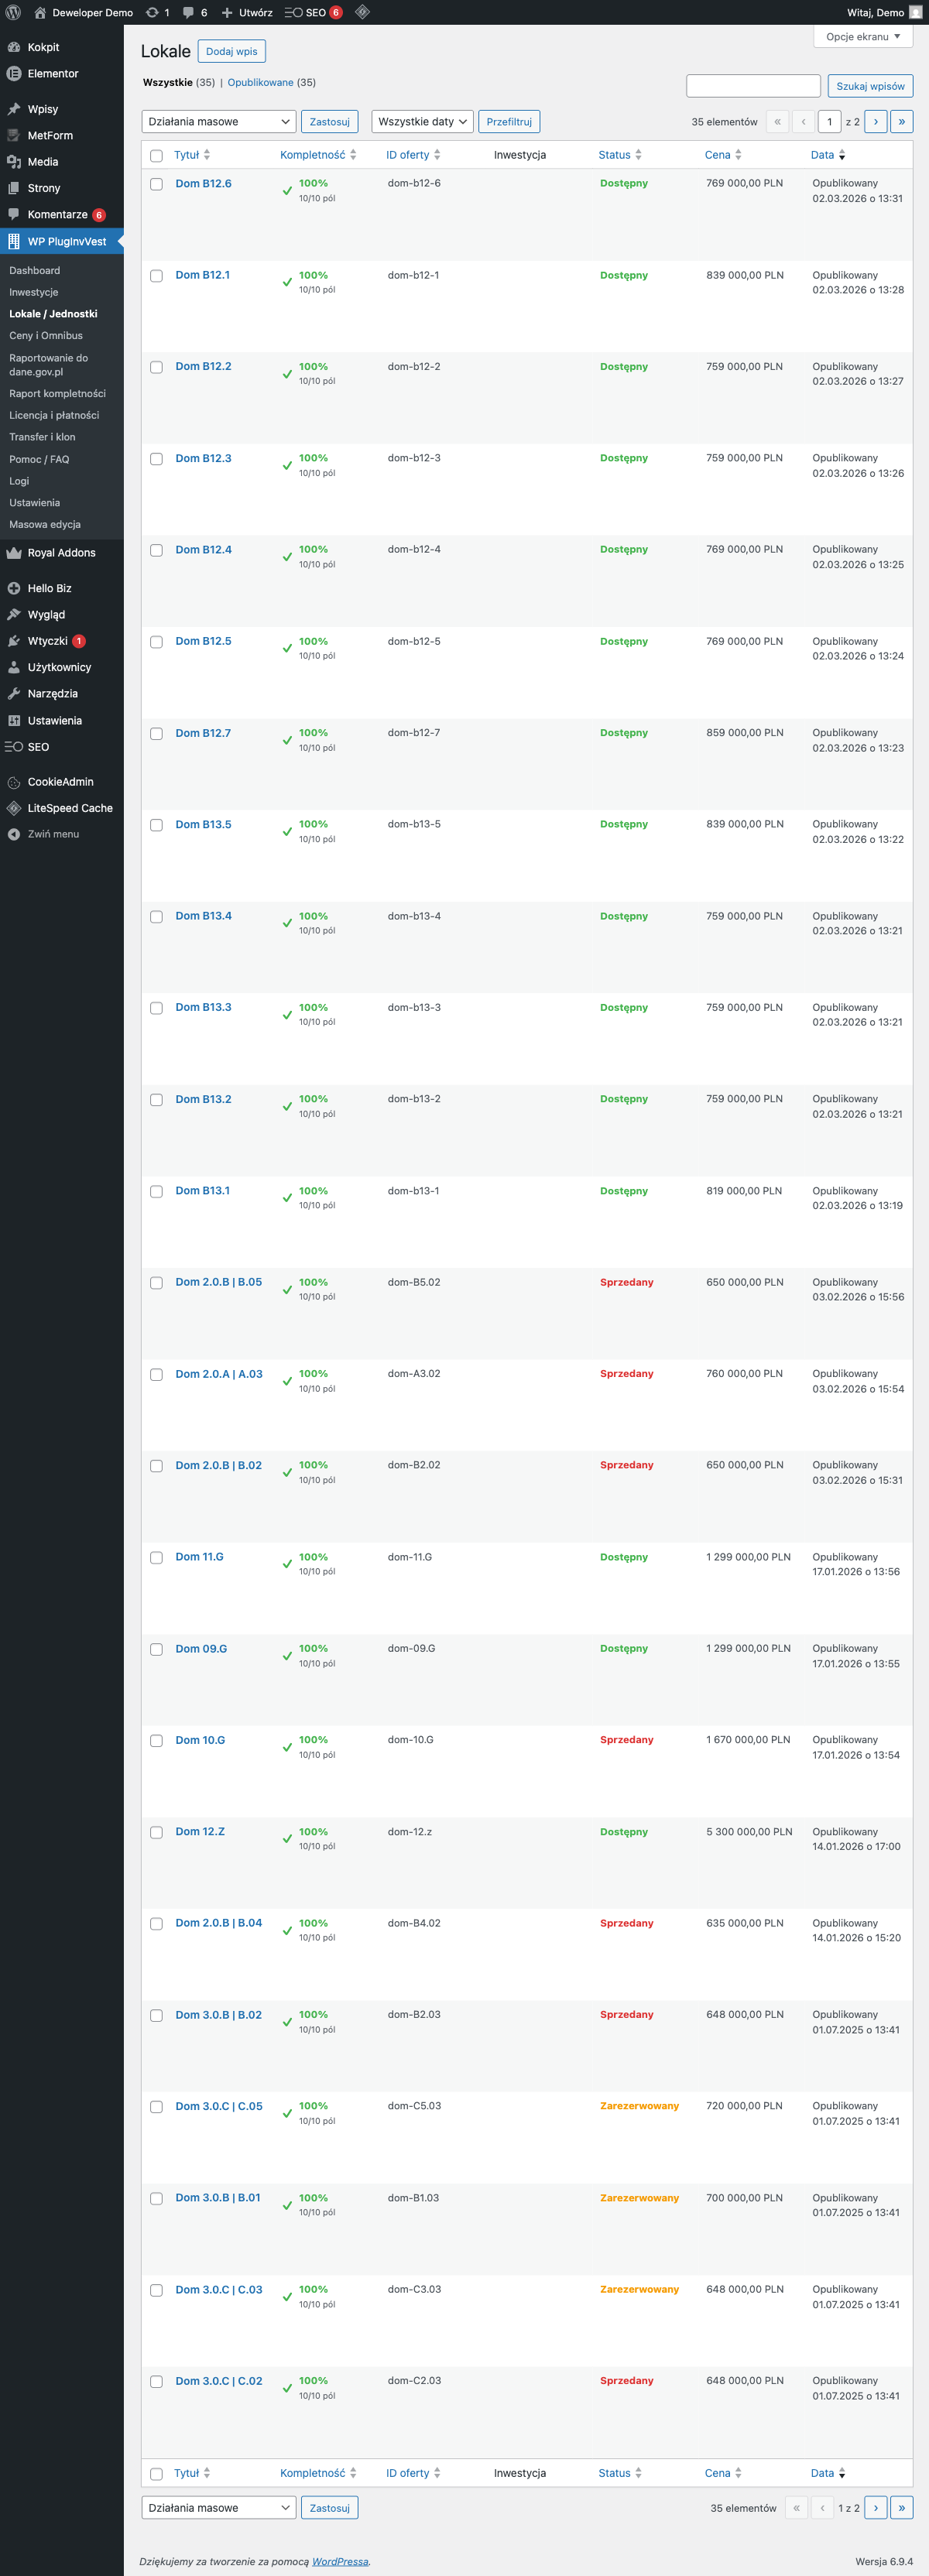Click WP PlugInvVest building icon

pyautogui.click(x=14, y=241)
